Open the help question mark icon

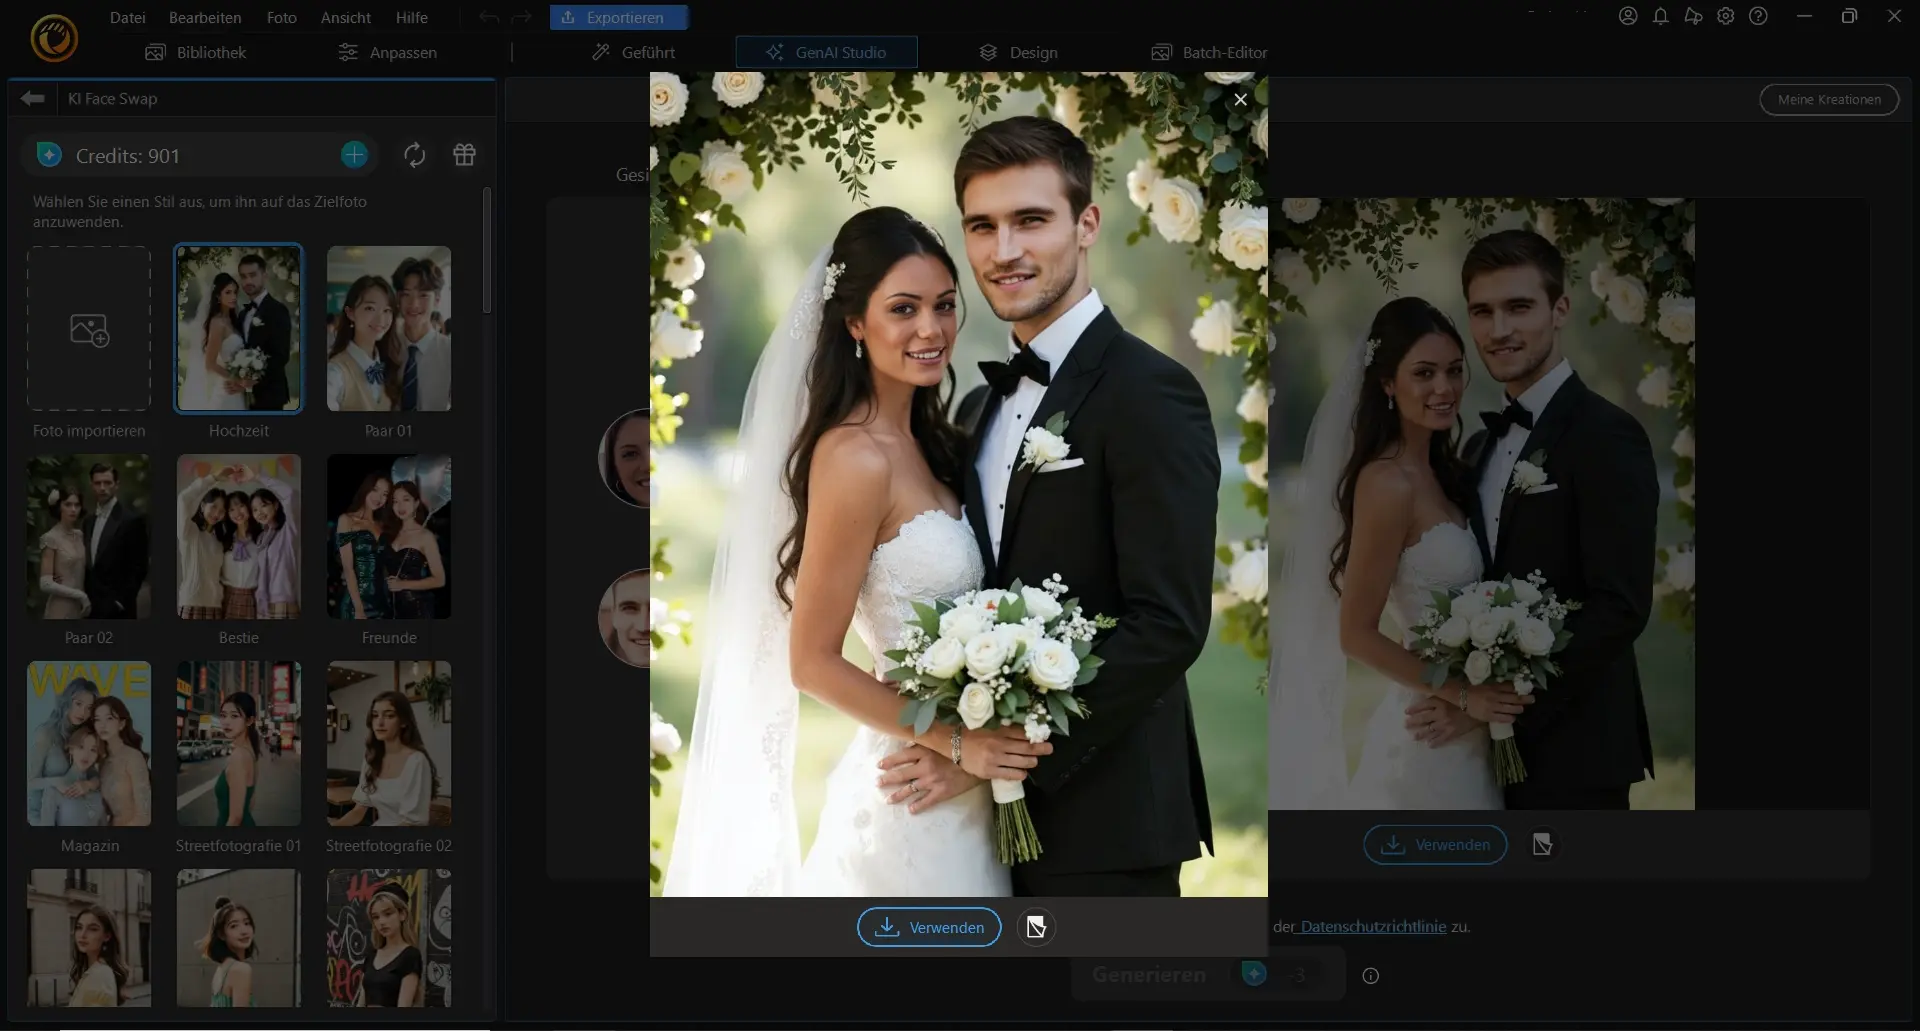tap(1758, 16)
